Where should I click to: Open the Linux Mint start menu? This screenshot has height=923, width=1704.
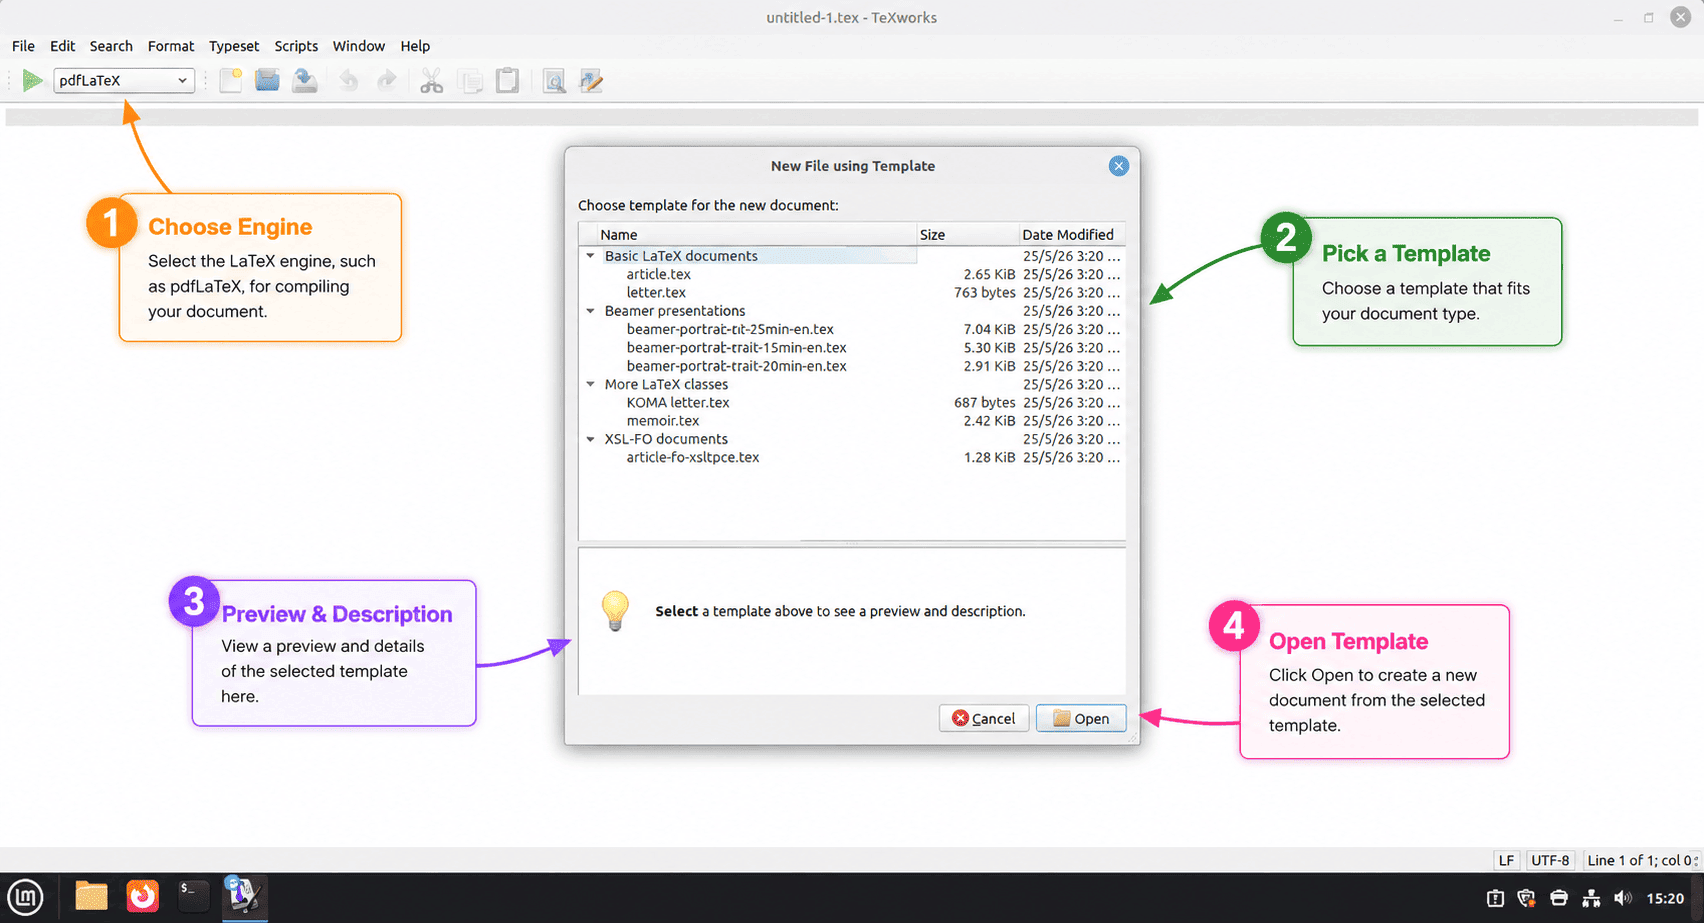[25, 896]
